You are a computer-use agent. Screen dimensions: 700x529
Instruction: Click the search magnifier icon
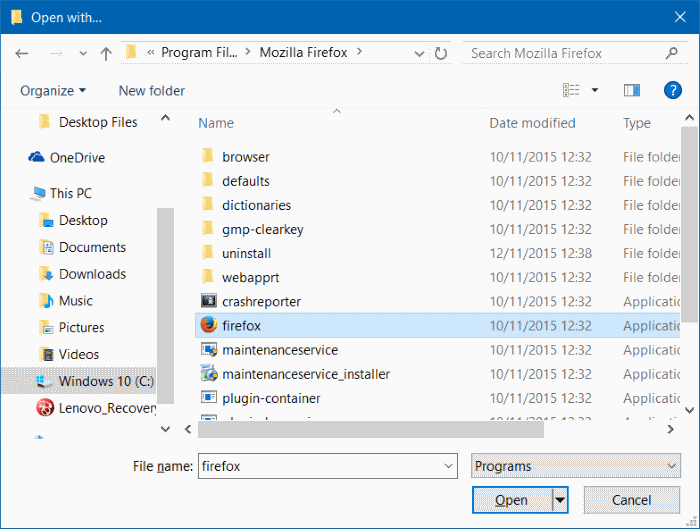point(671,53)
